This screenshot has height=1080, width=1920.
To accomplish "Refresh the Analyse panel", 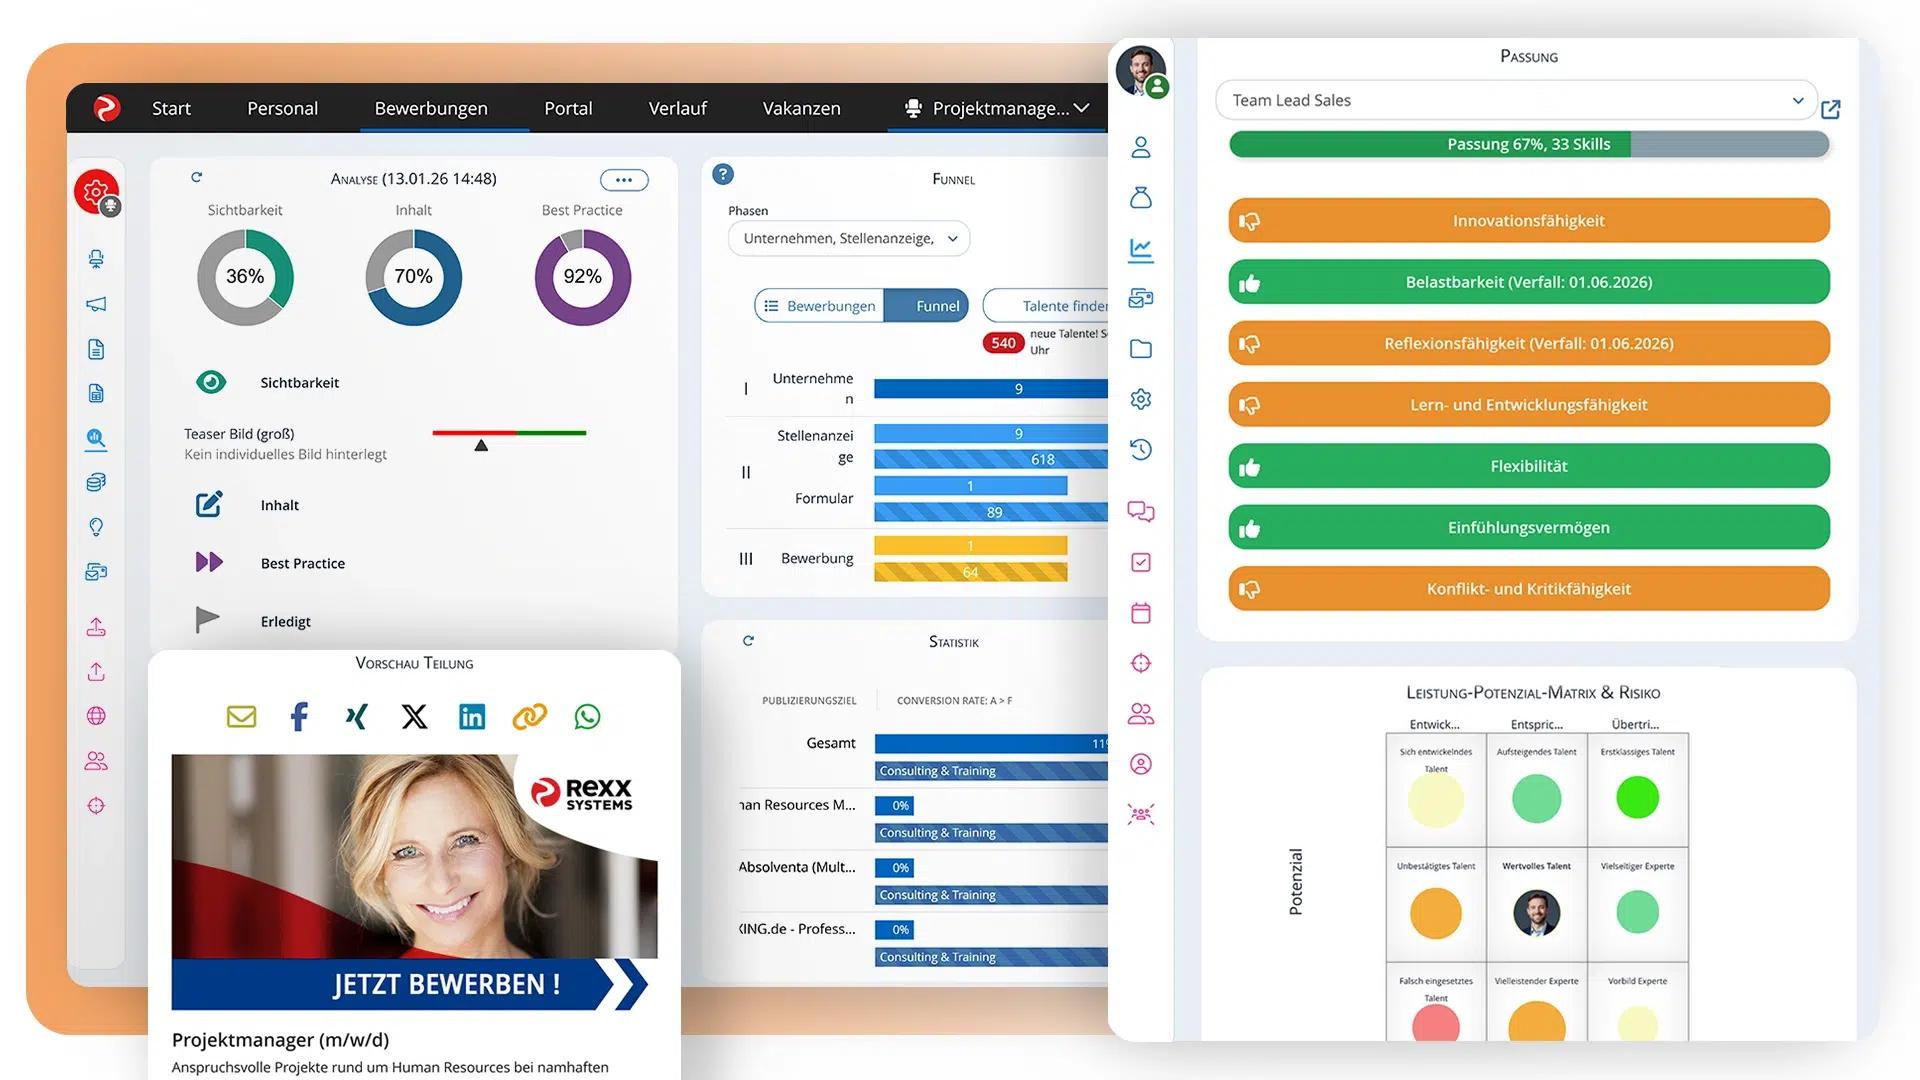I will pyautogui.click(x=197, y=178).
